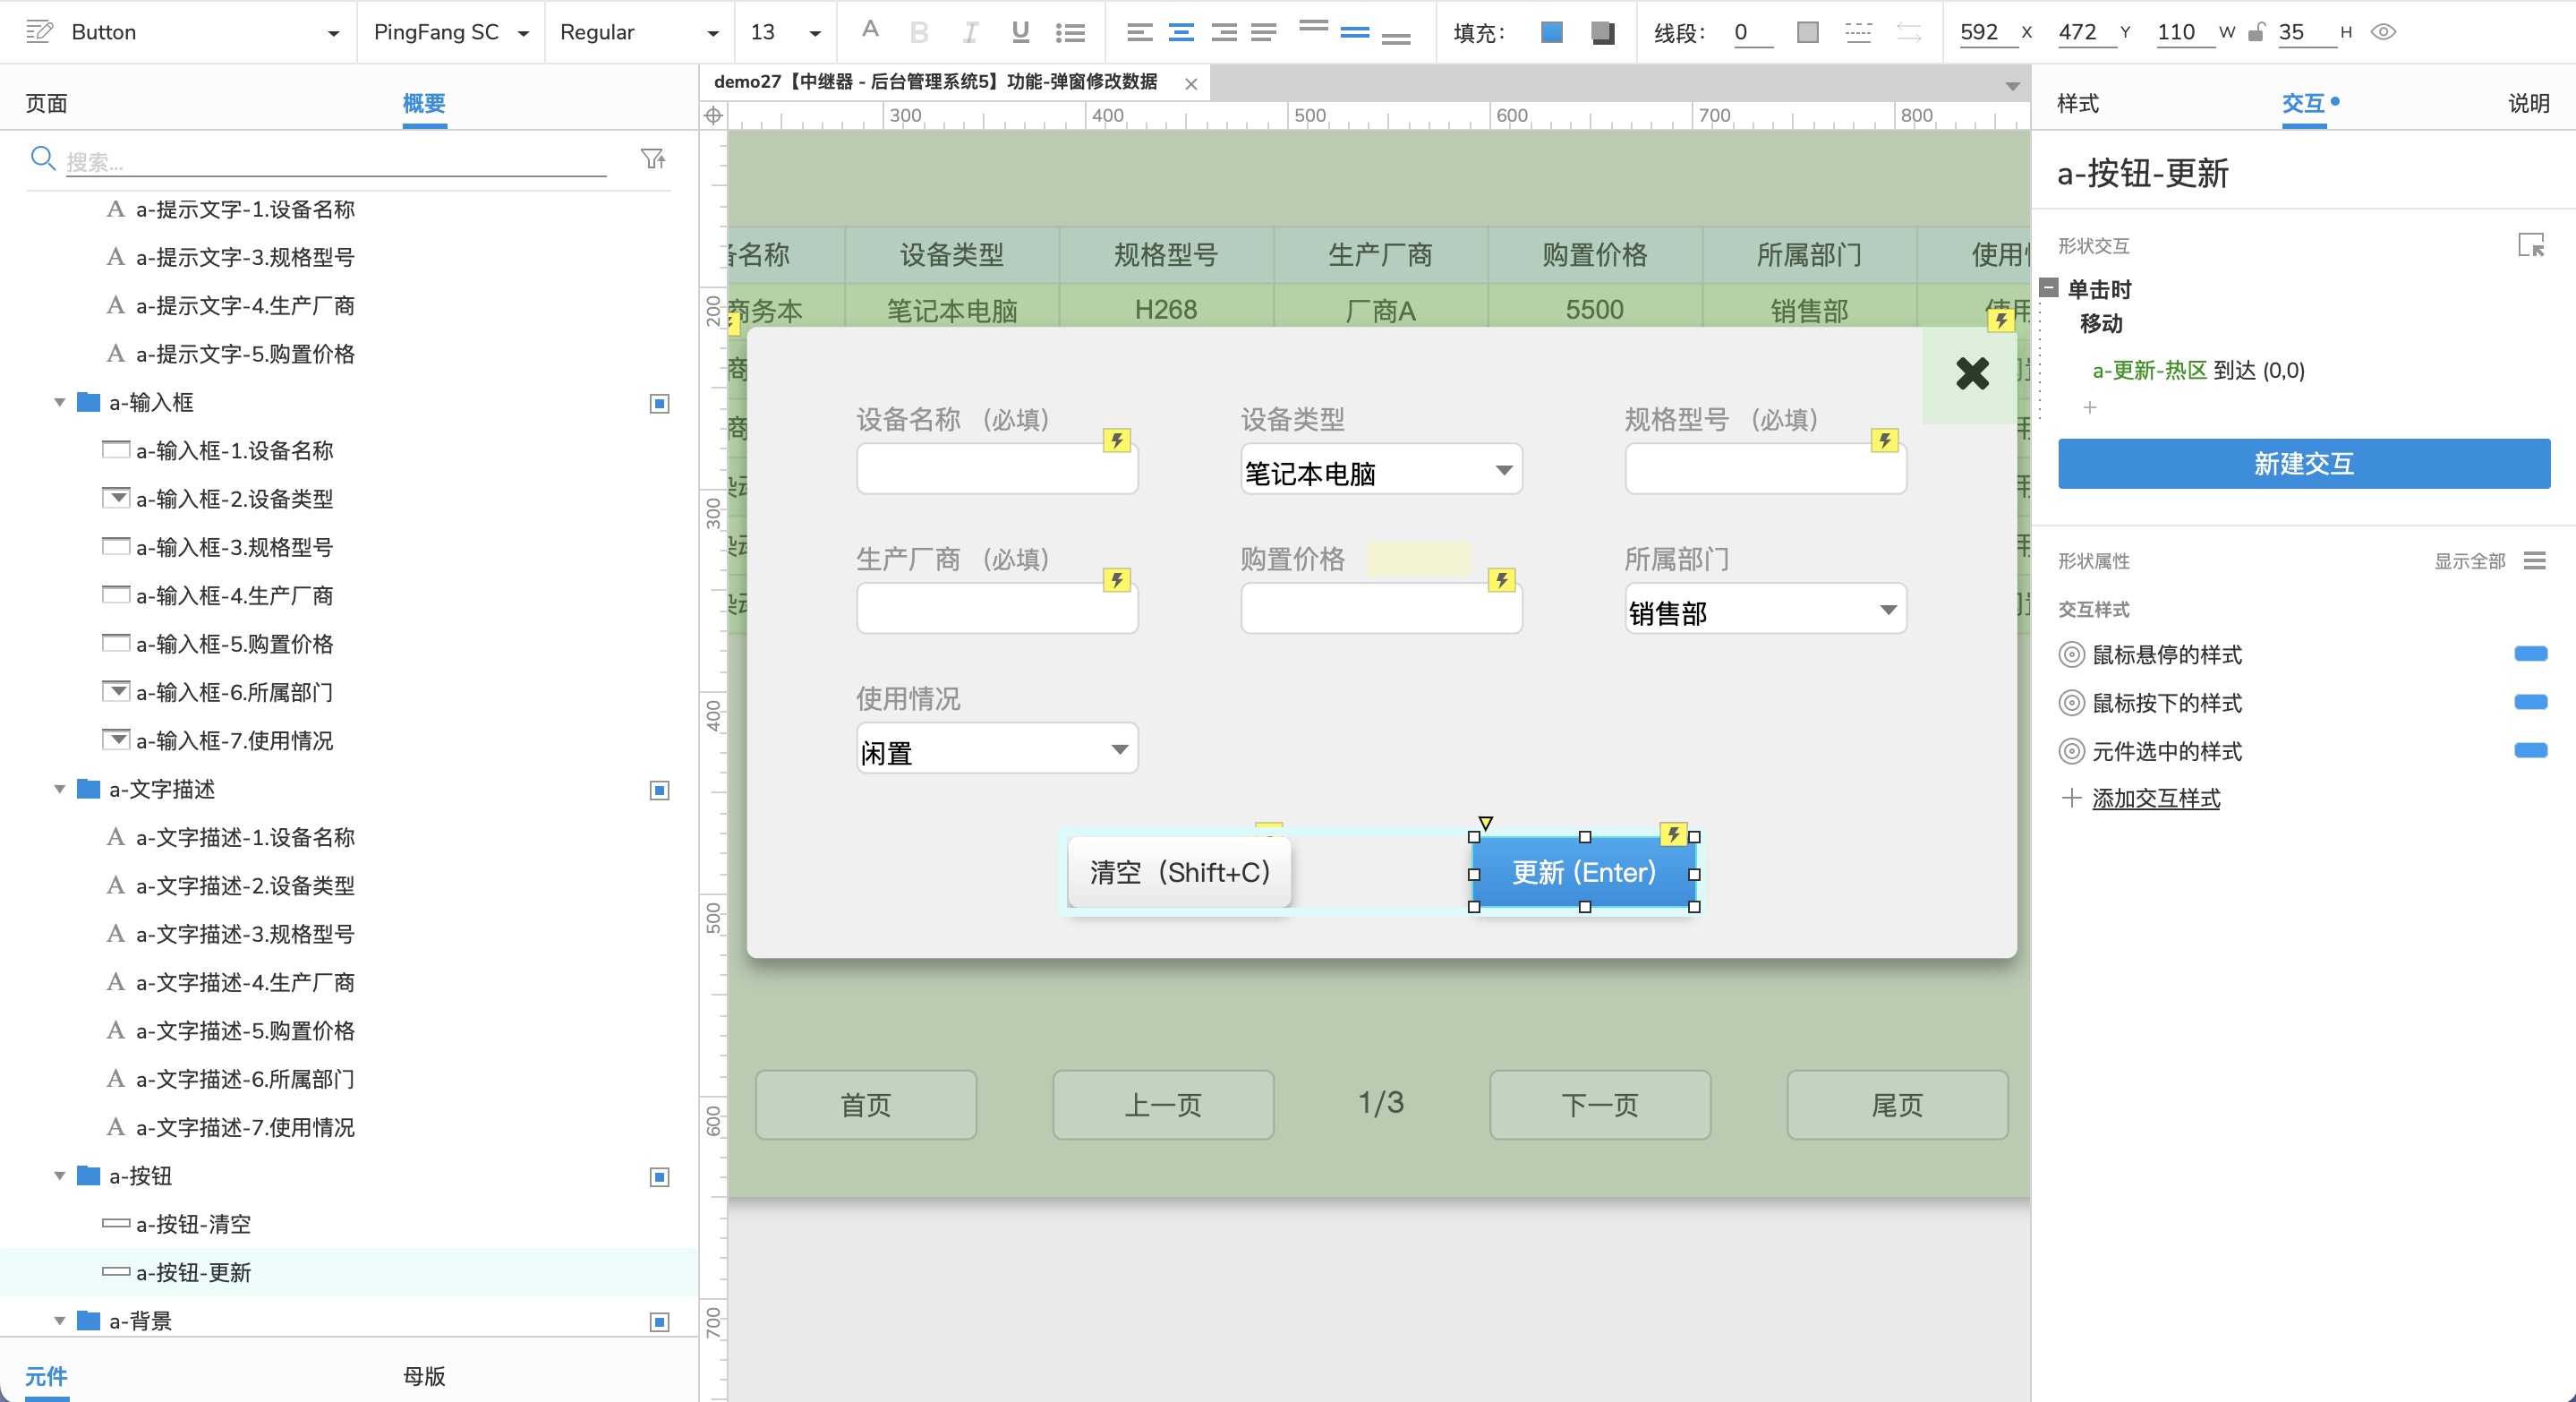Toggle selection box for a-按钮 folder
This screenshot has height=1402, width=2576.
(x=659, y=1177)
